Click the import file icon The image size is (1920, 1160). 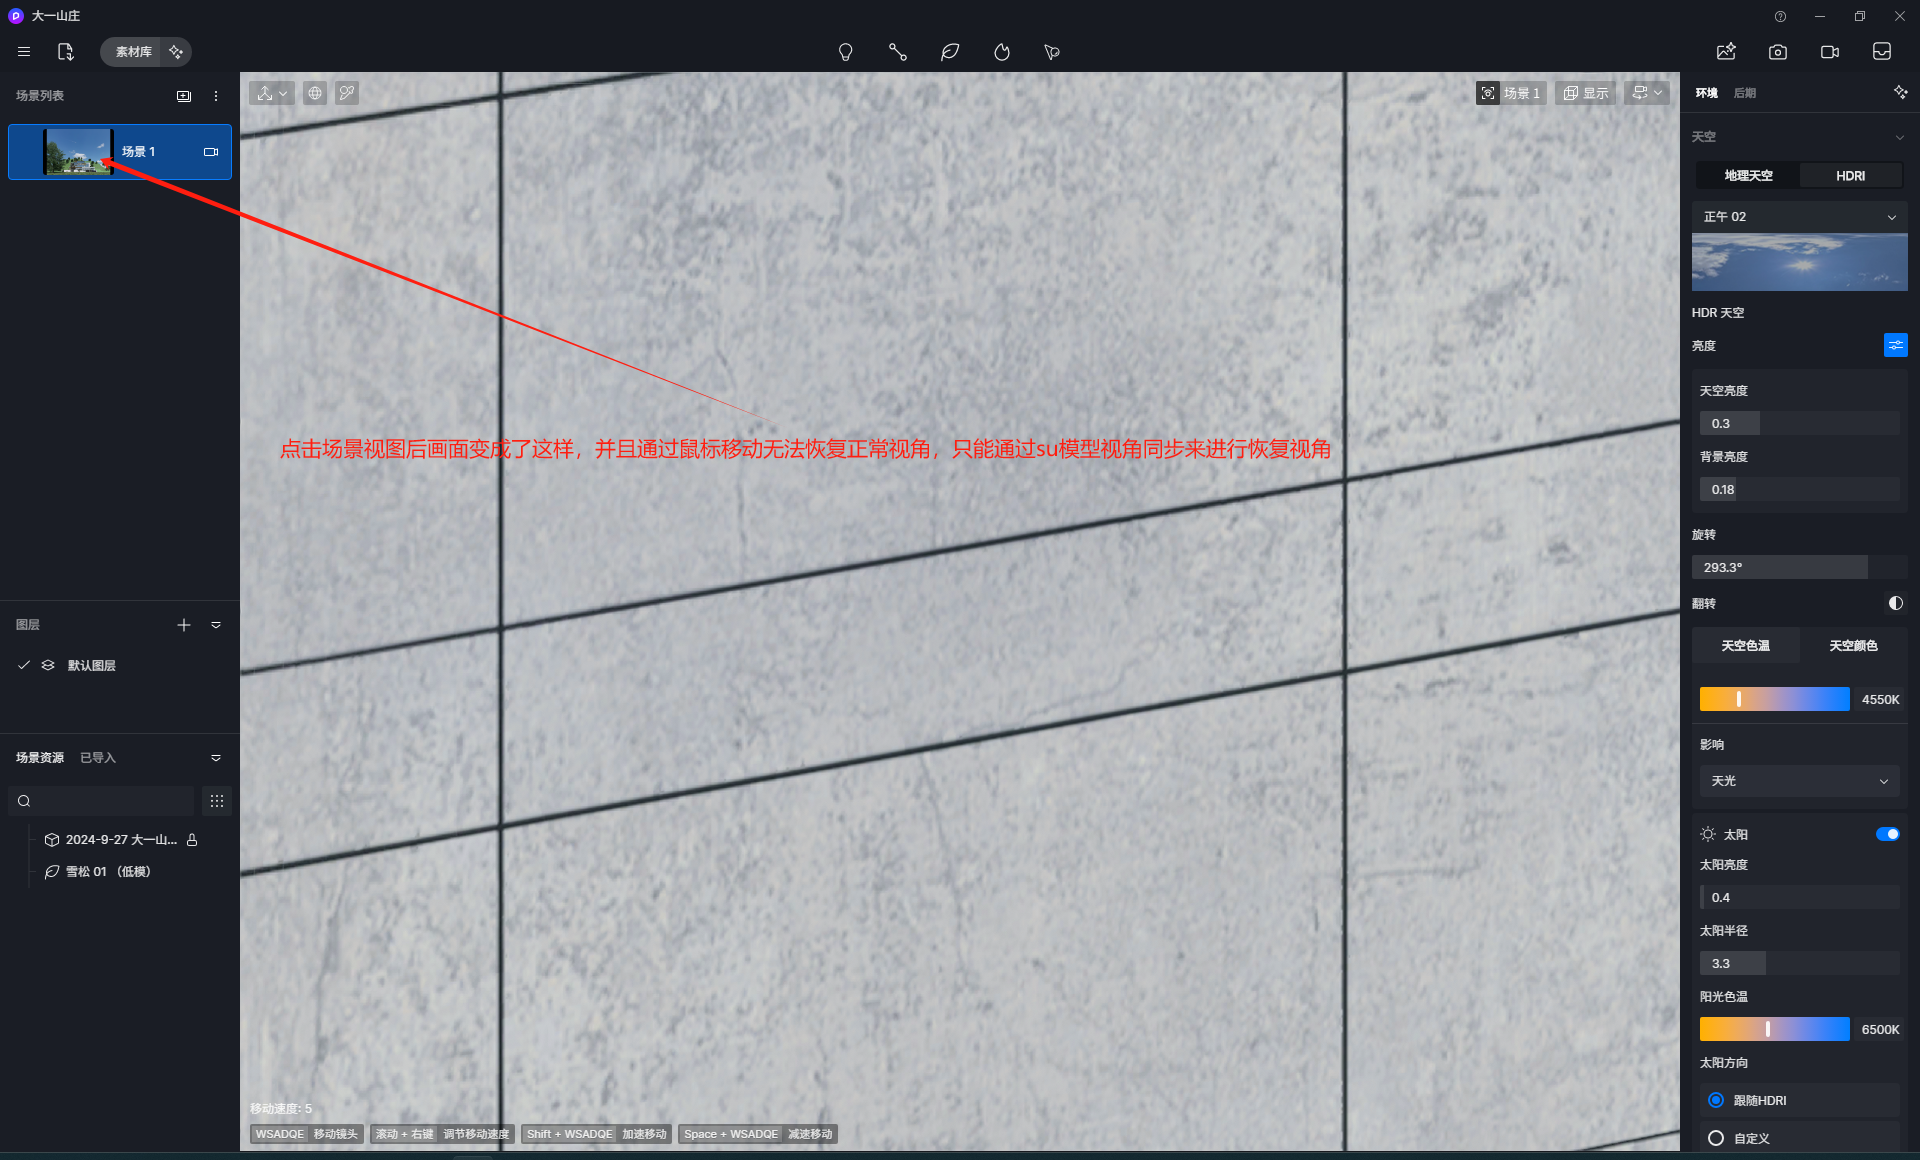[66, 52]
